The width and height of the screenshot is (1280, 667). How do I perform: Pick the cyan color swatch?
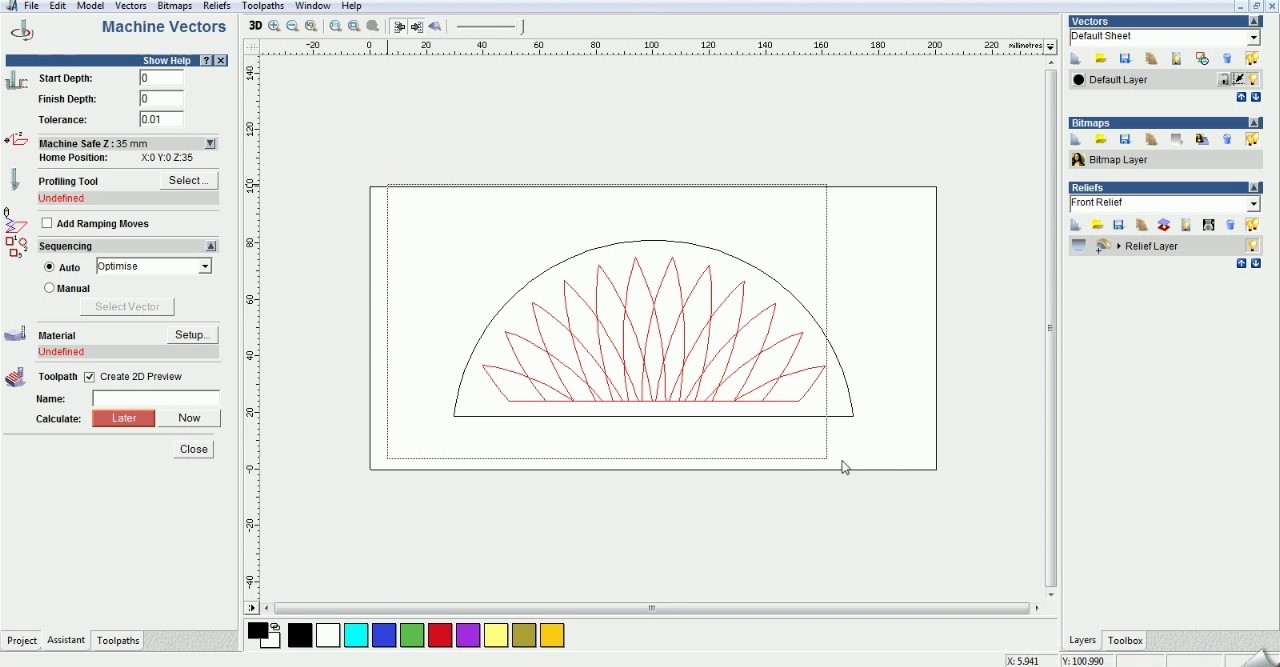click(356, 635)
